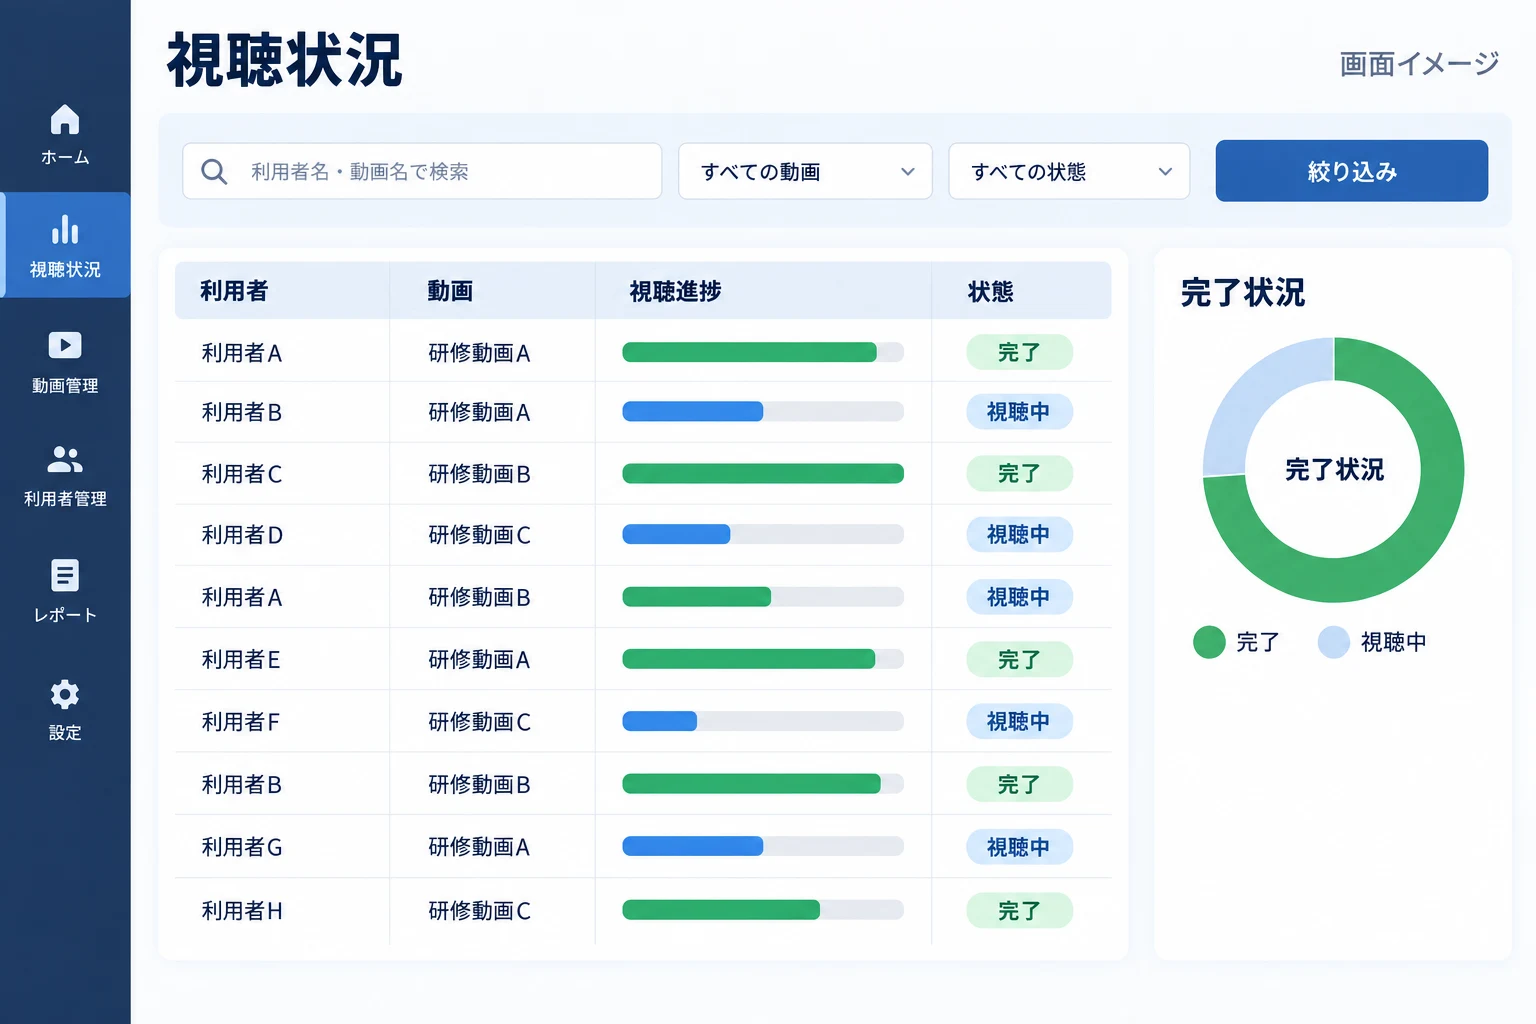This screenshot has height=1024, width=1536.
Task: Click the 視聴中 badge in 利用者G row
Action: [x=1019, y=848]
